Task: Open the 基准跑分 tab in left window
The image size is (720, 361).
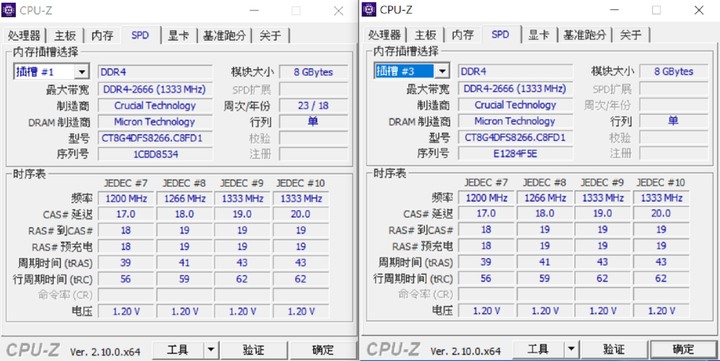Action: tap(224, 35)
